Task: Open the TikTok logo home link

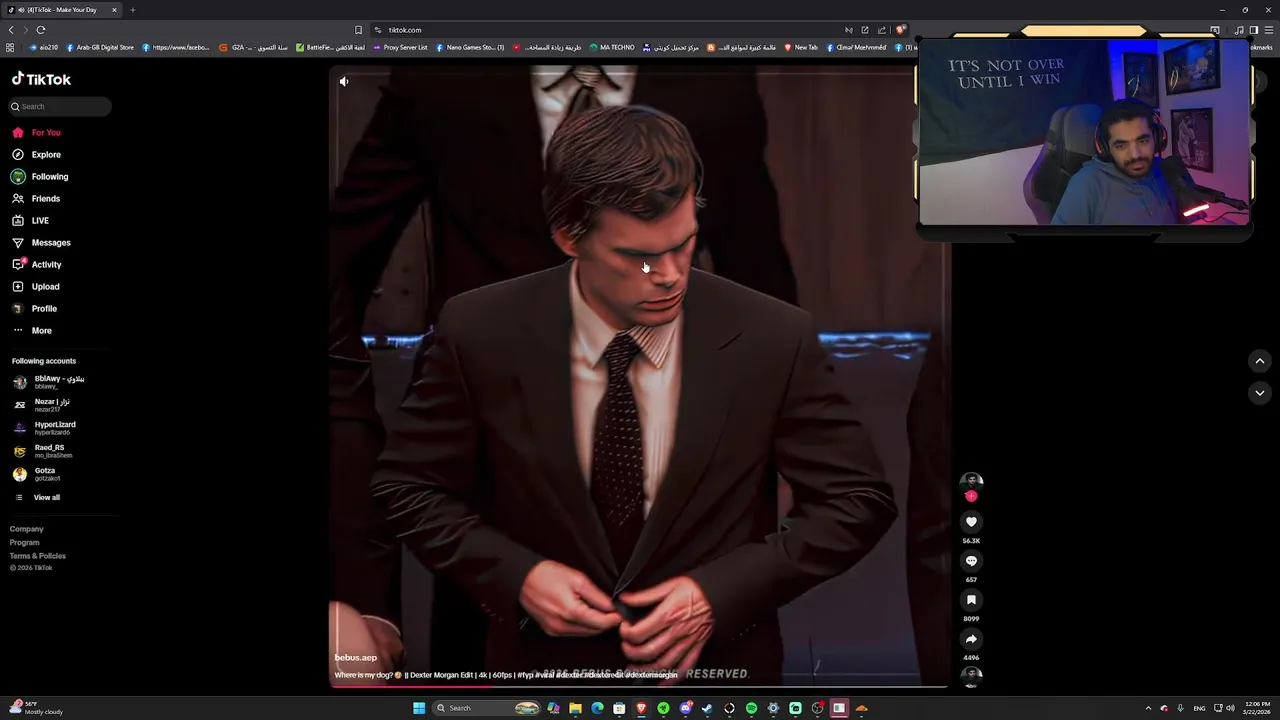Action: tap(41, 79)
